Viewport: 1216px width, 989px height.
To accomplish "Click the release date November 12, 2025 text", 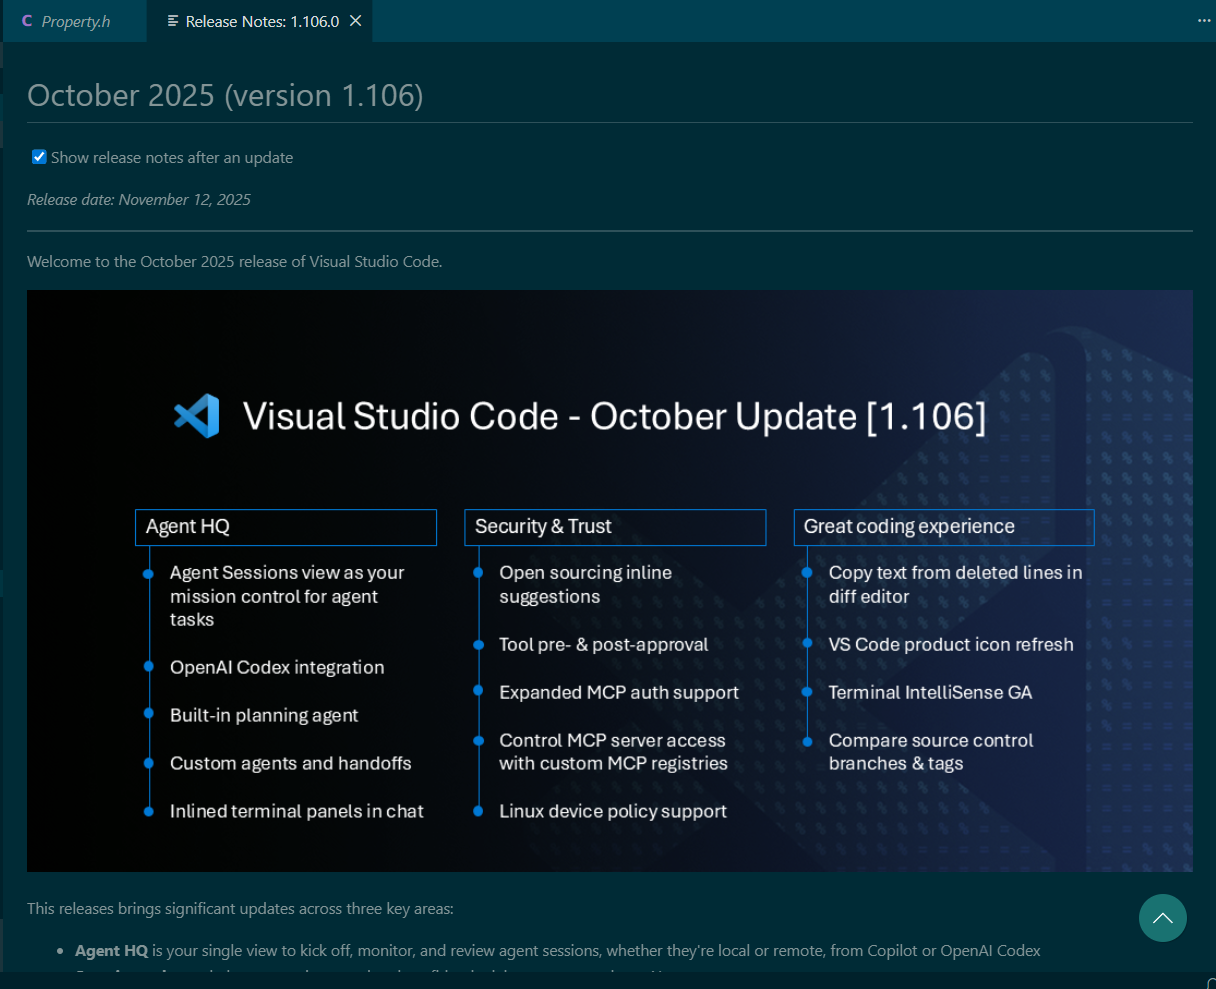I will 139,200.
